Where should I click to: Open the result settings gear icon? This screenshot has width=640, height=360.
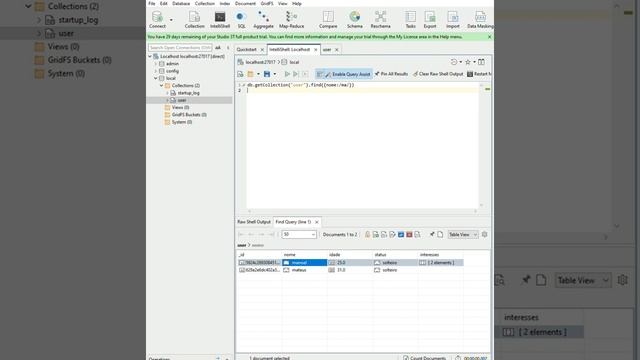pos(484,234)
